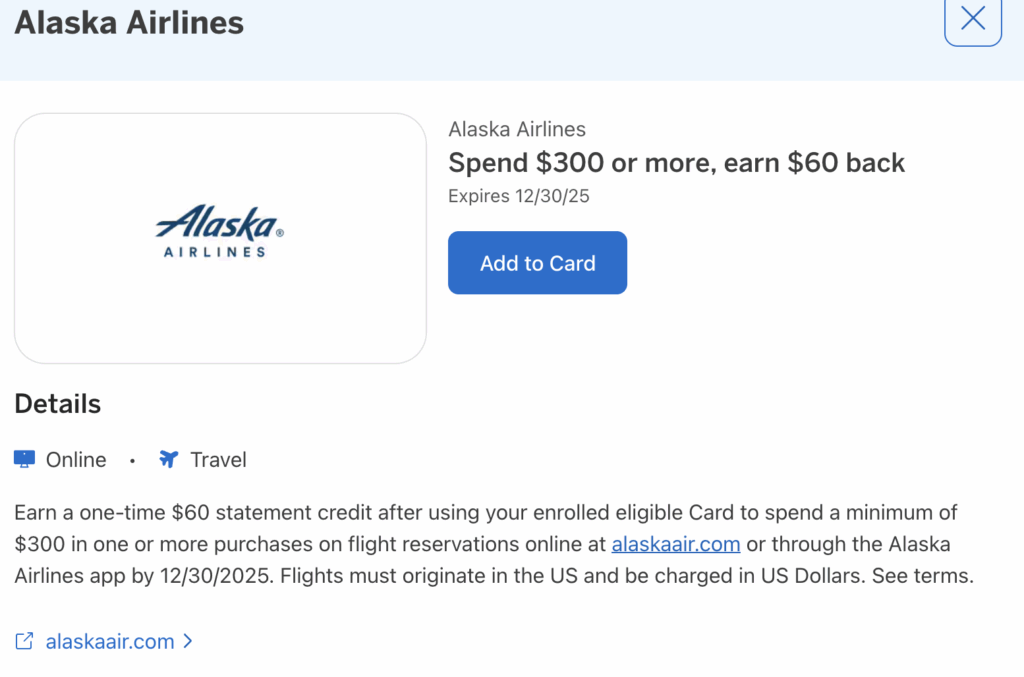
Task: Click the Alaska Airlines logo on the offer card
Action: tap(220, 236)
